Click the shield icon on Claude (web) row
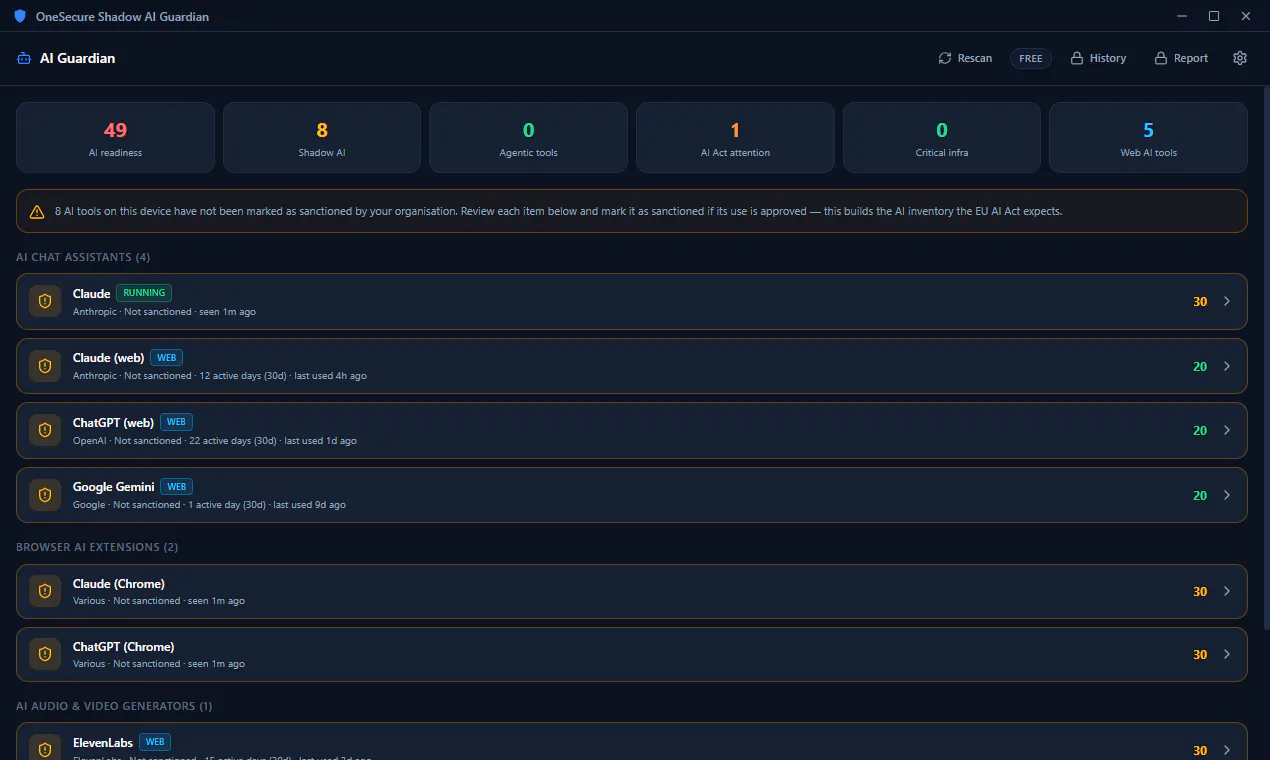The width and height of the screenshot is (1270, 760). [x=45, y=366]
